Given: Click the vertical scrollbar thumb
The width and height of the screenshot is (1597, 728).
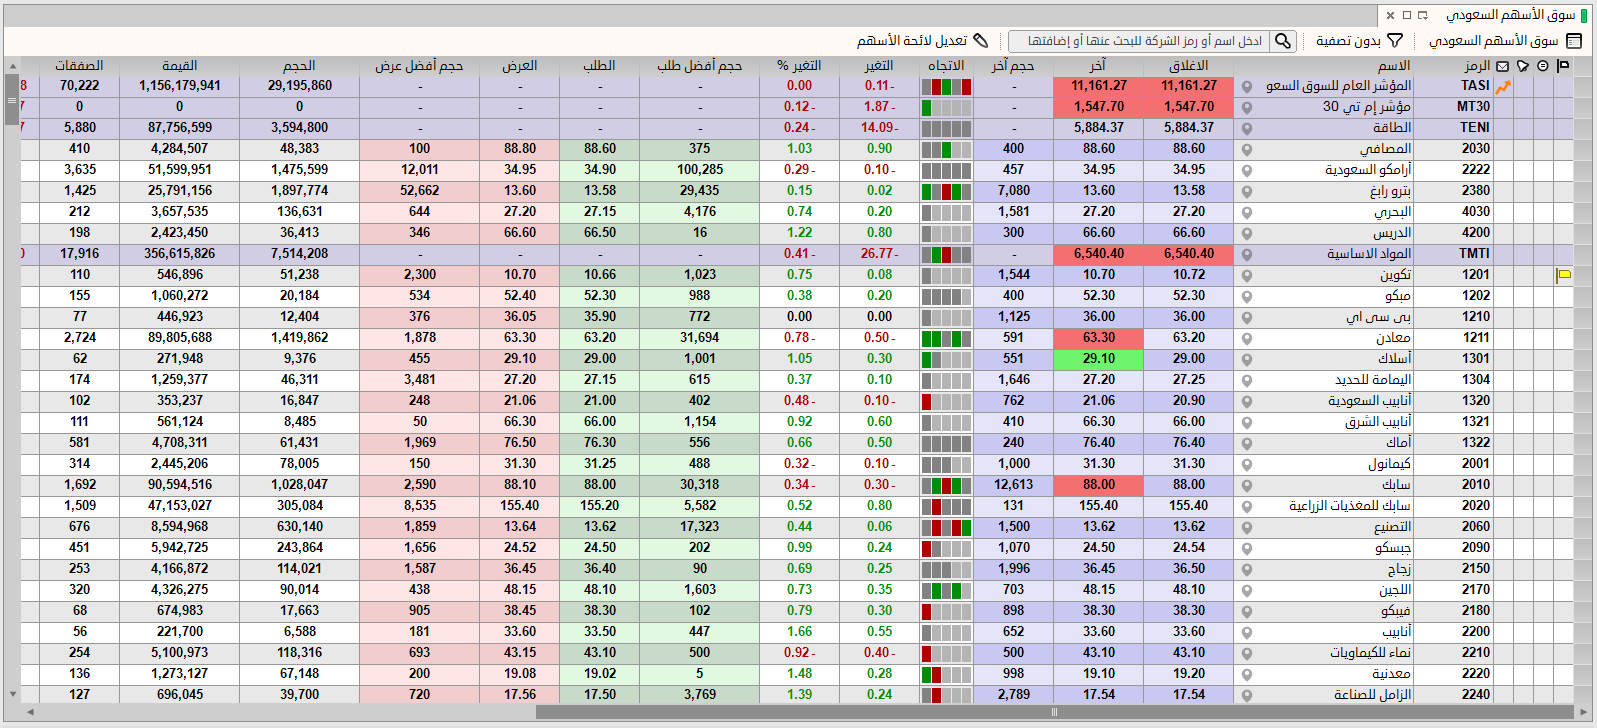Looking at the screenshot, I should (x=12, y=99).
